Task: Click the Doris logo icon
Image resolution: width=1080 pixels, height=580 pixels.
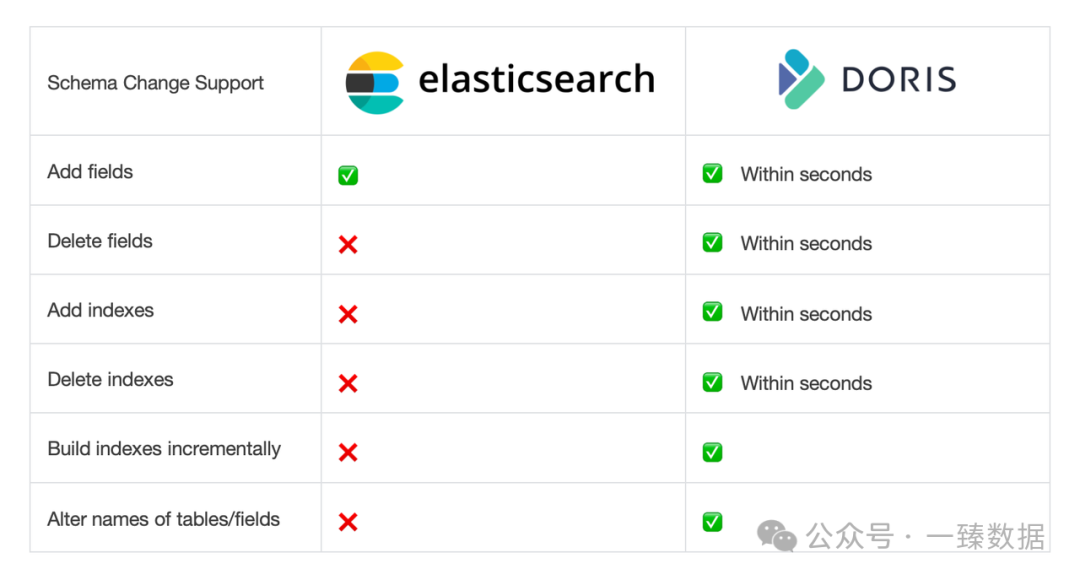Action: pos(801,79)
